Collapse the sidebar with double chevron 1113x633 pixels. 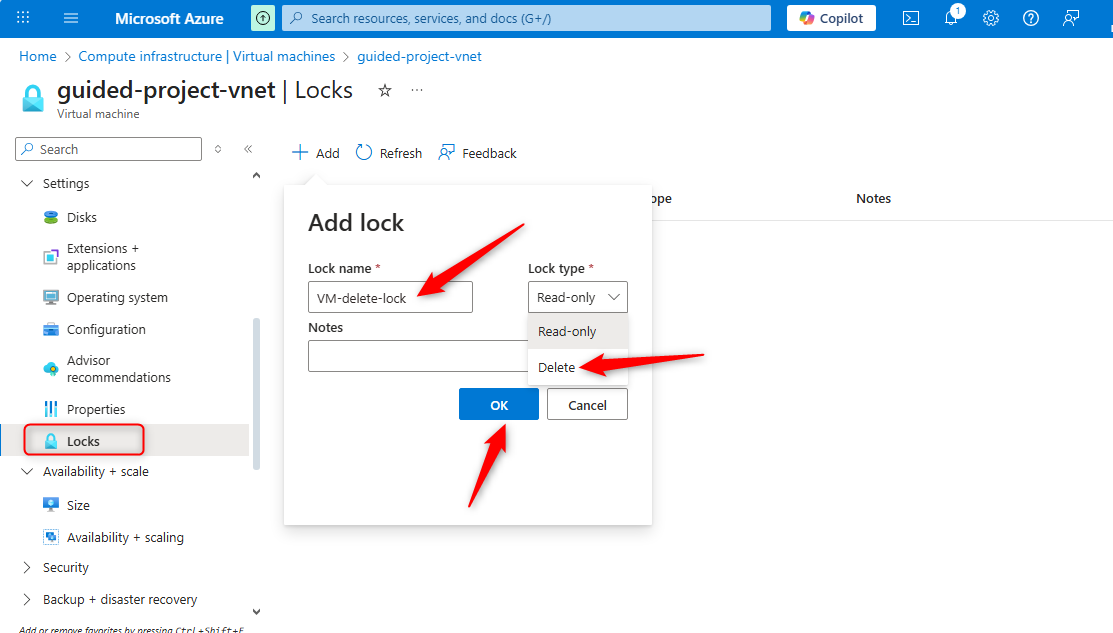pos(248,149)
